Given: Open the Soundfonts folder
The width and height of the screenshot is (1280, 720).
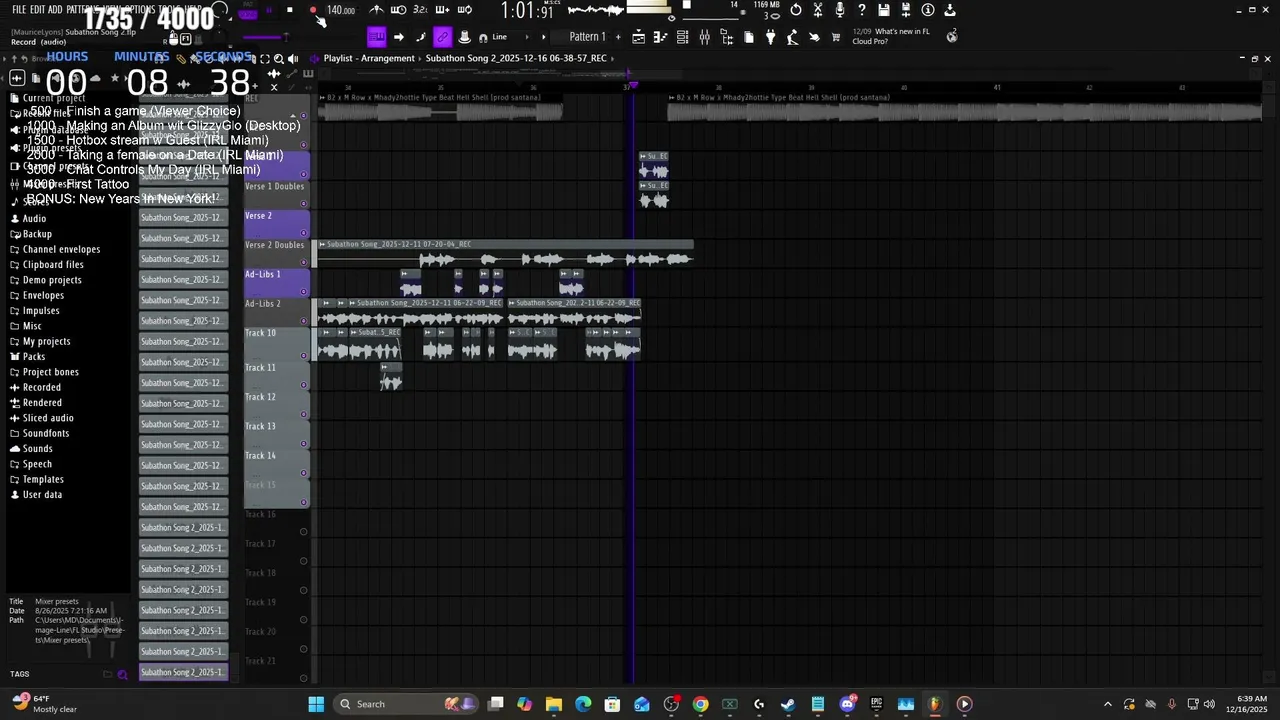Looking at the screenshot, I should pyautogui.click(x=46, y=433).
